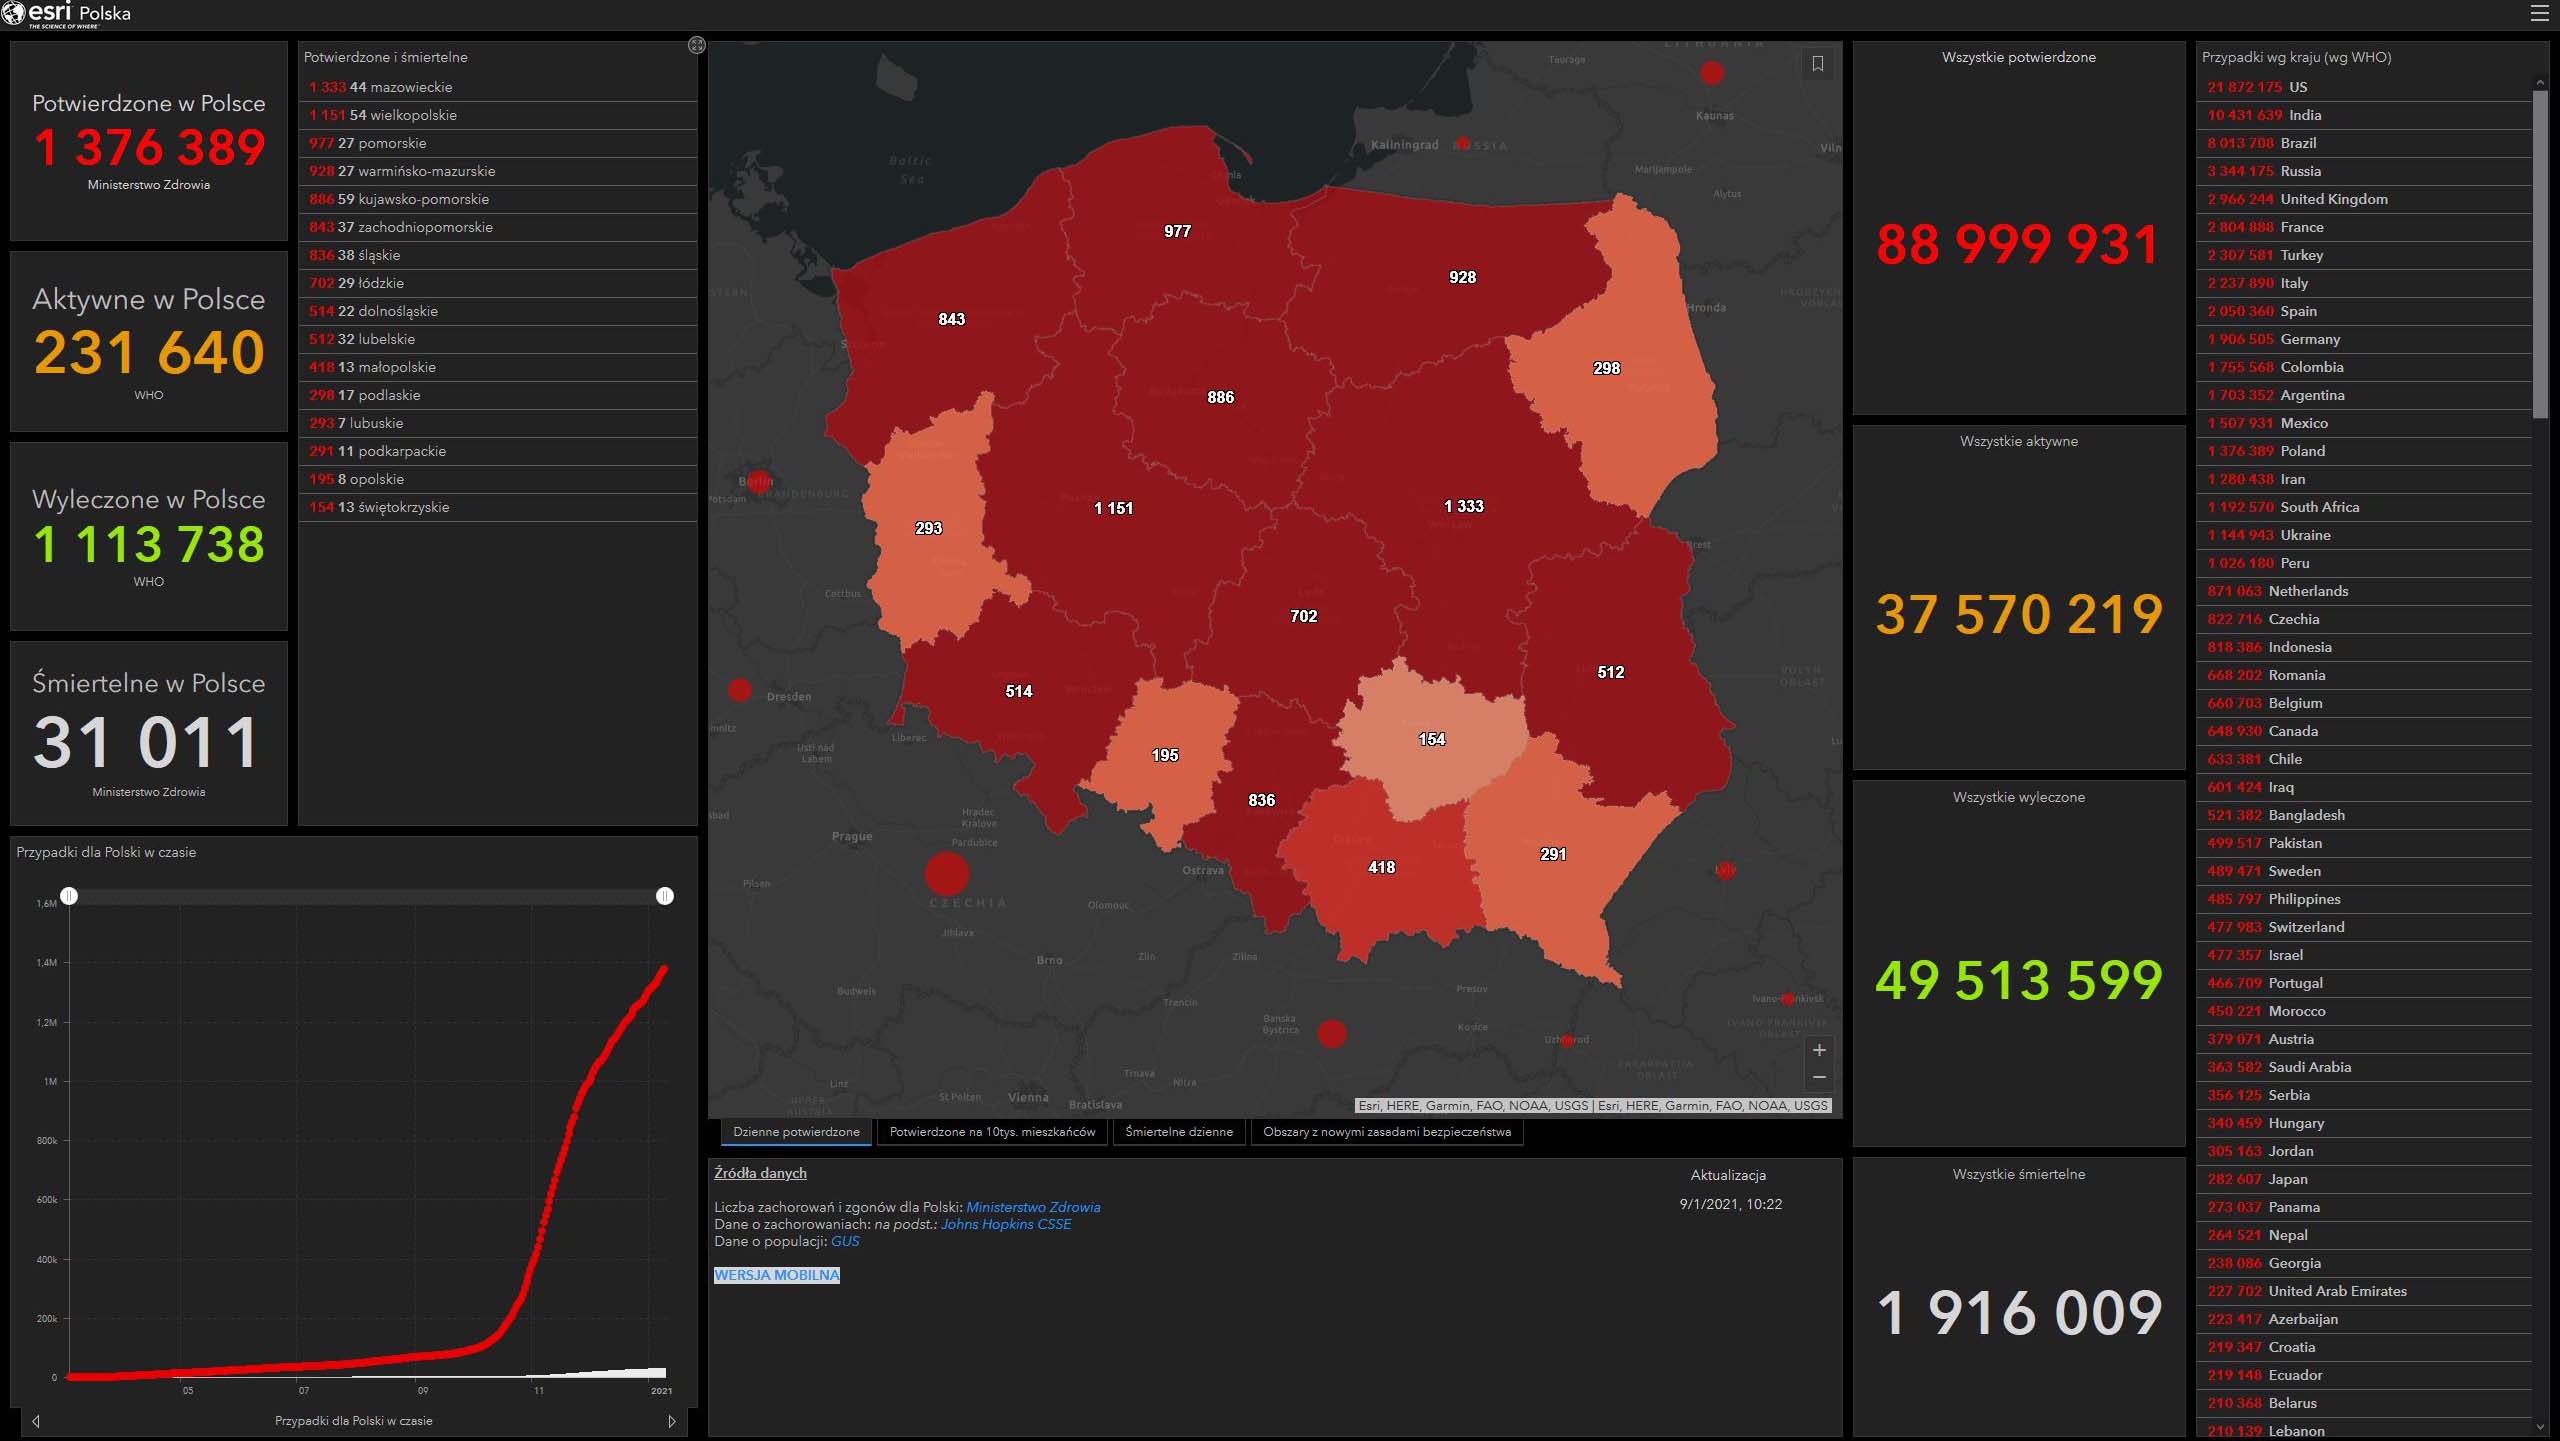Click the Berlin red circle marker
The width and height of the screenshot is (2560, 1441).
(x=759, y=482)
